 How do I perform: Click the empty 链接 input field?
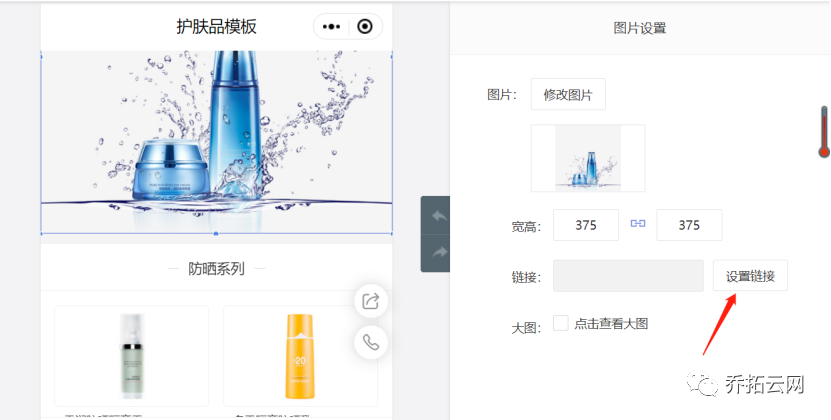point(628,276)
